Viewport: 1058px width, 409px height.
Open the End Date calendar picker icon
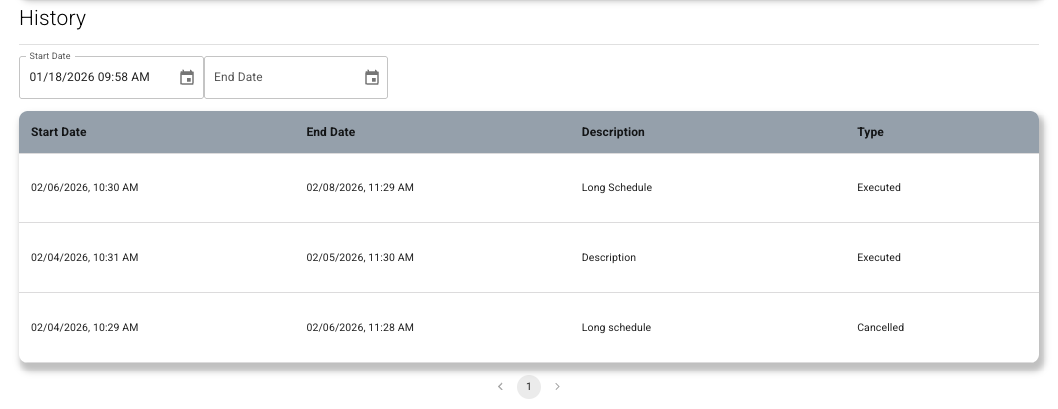(372, 78)
